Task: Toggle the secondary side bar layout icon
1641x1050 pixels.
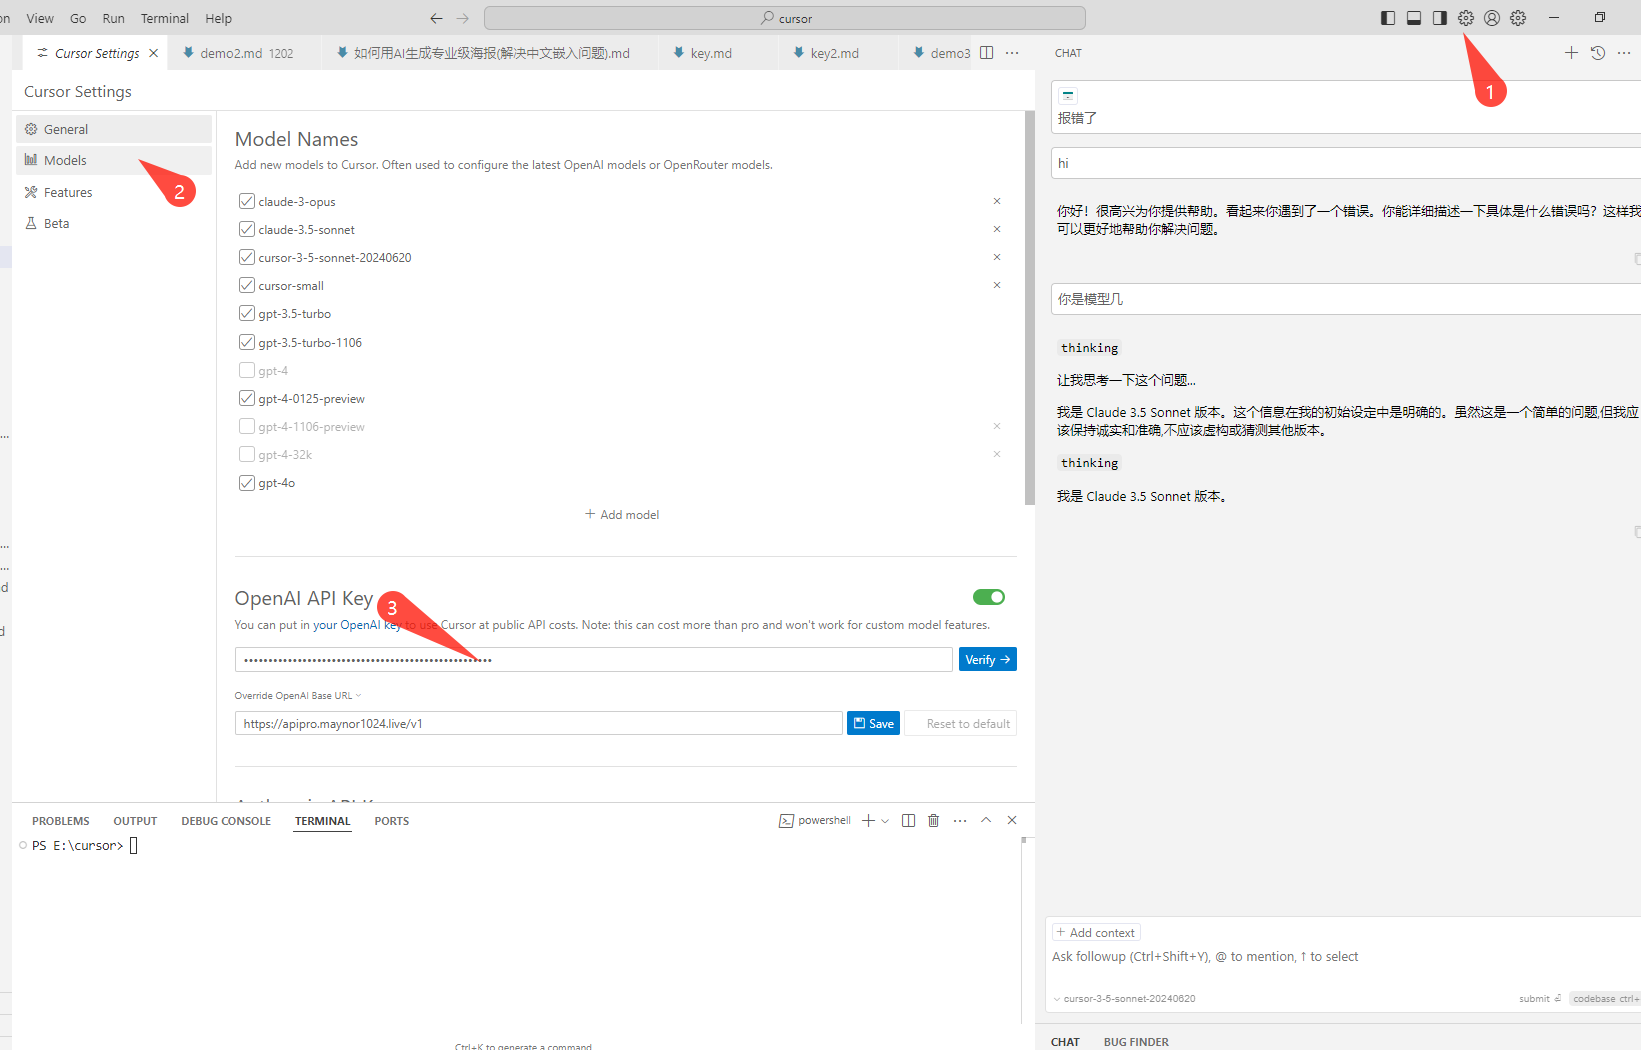Action: (x=1440, y=18)
